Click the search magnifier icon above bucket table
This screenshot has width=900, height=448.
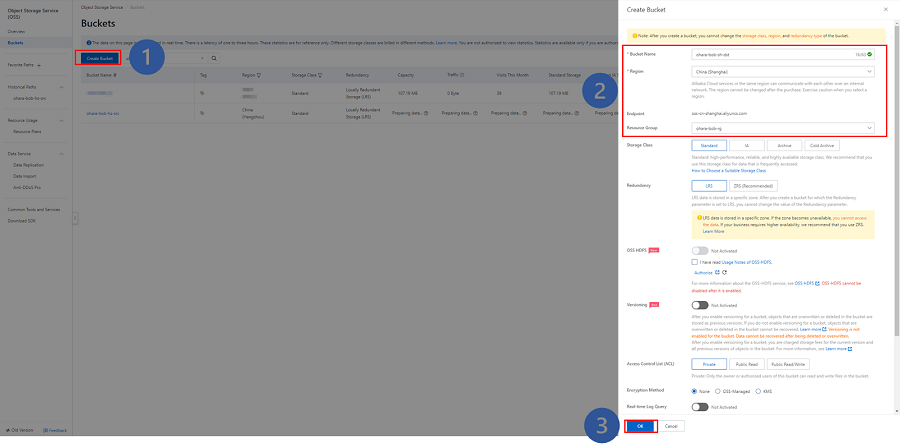point(214,58)
